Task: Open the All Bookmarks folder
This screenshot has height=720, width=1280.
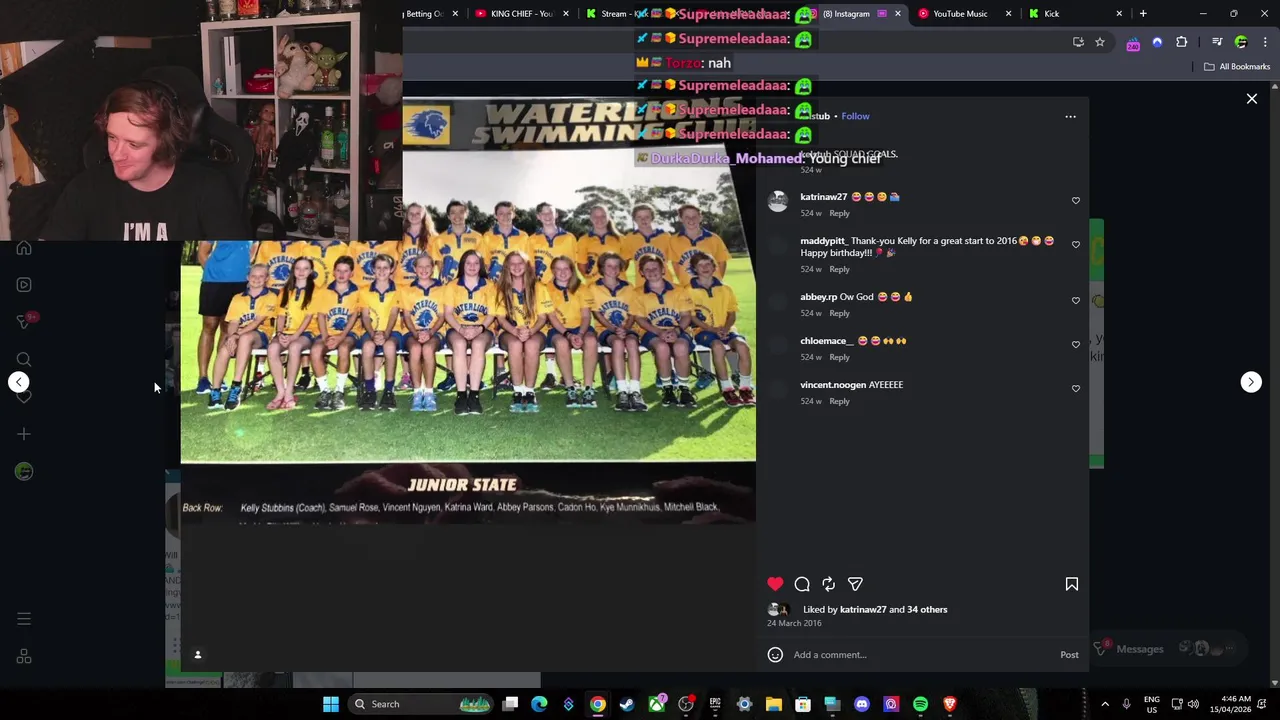Action: (x=1237, y=67)
